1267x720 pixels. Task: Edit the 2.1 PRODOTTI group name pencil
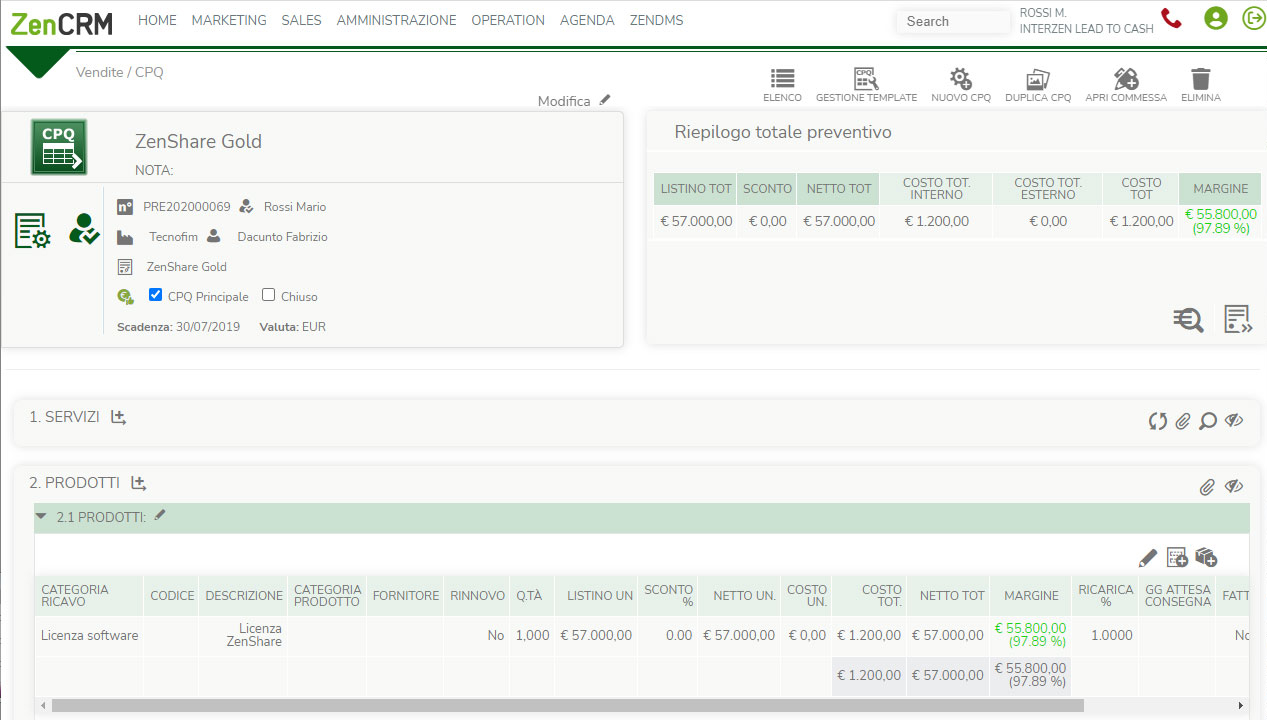pos(160,516)
